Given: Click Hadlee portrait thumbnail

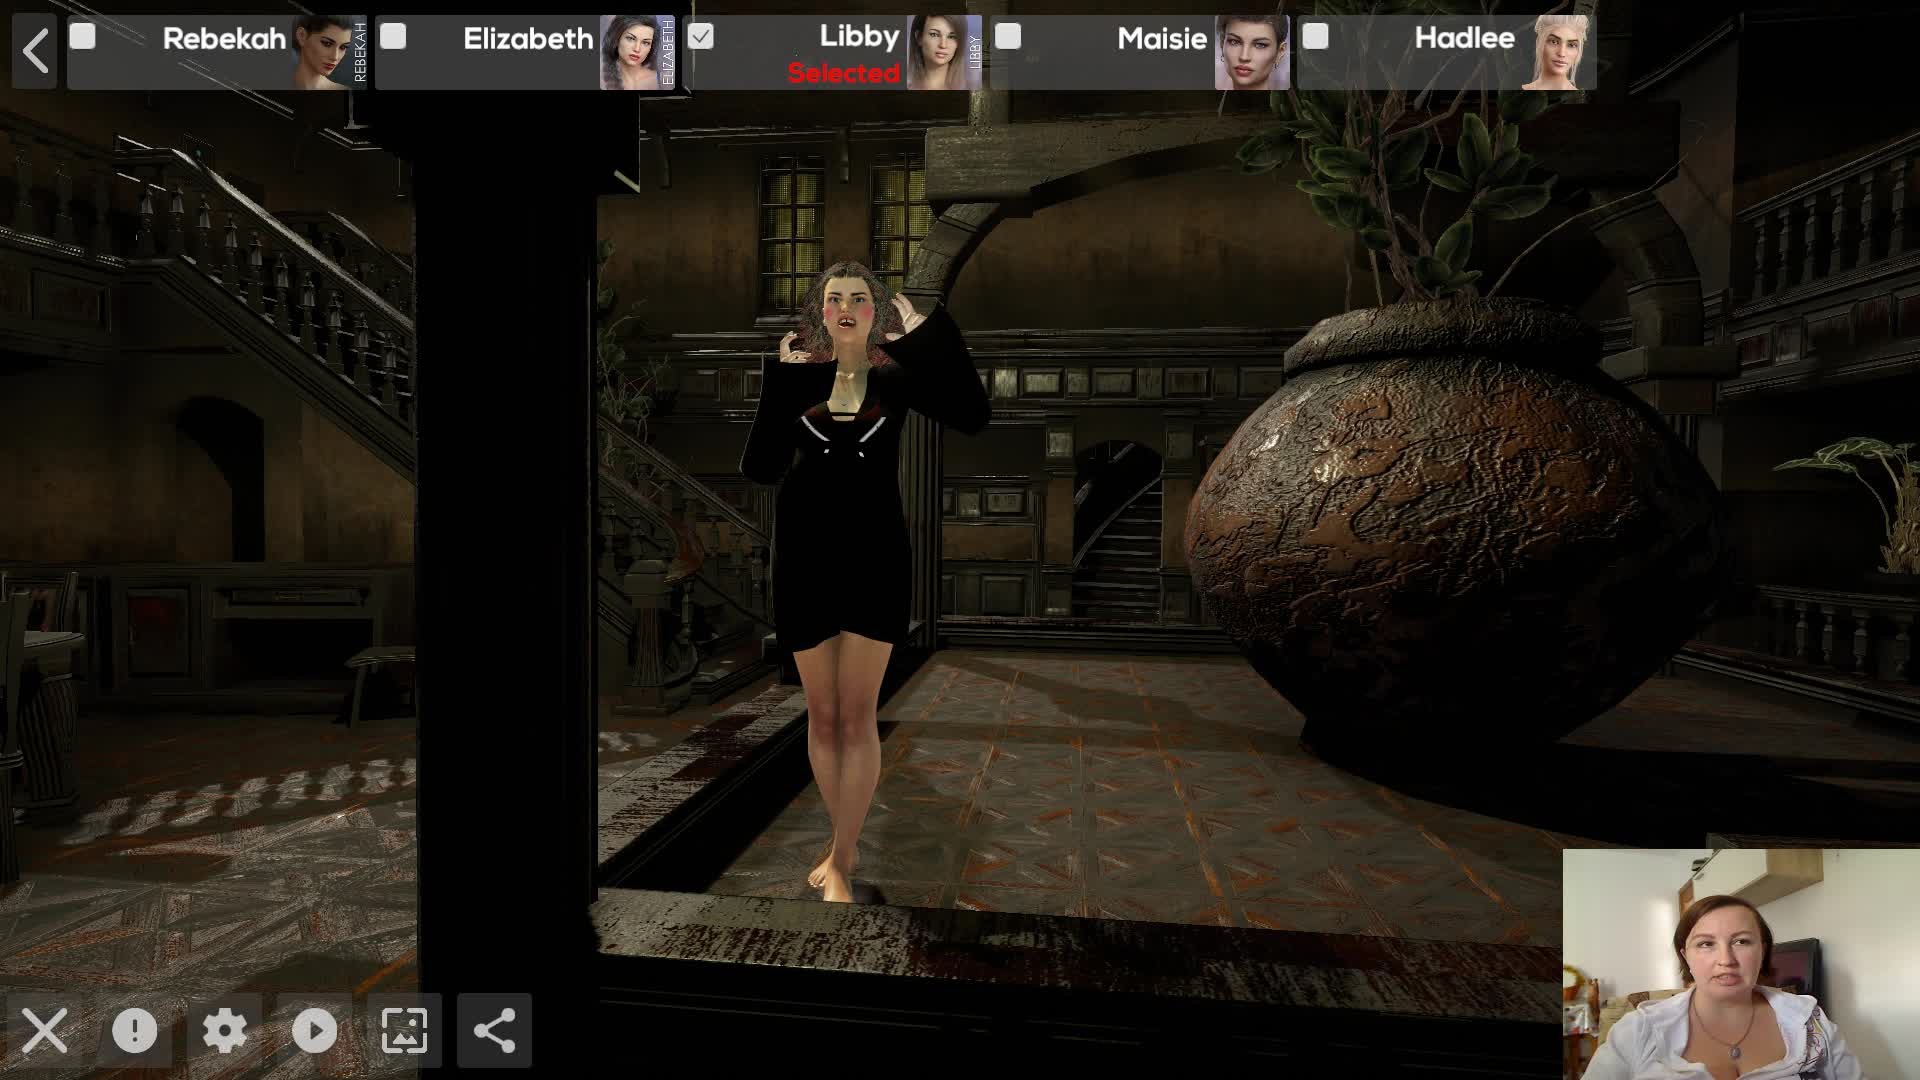Looking at the screenshot, I should (1557, 52).
